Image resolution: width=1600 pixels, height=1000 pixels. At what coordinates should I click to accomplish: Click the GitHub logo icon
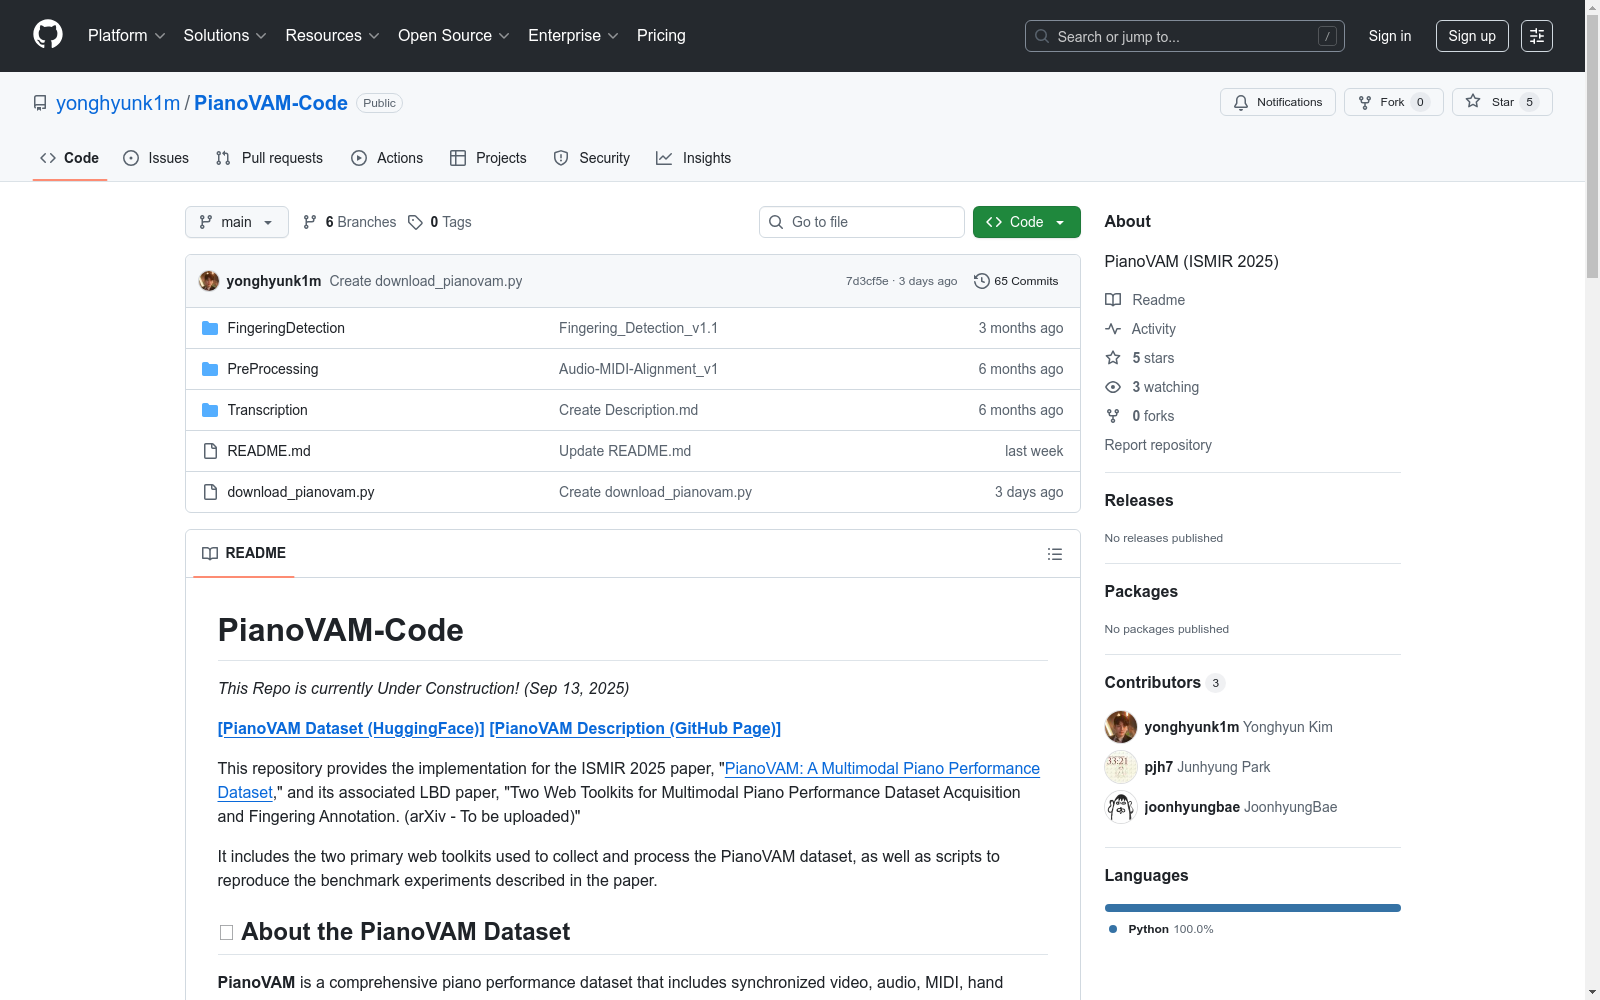(x=48, y=35)
